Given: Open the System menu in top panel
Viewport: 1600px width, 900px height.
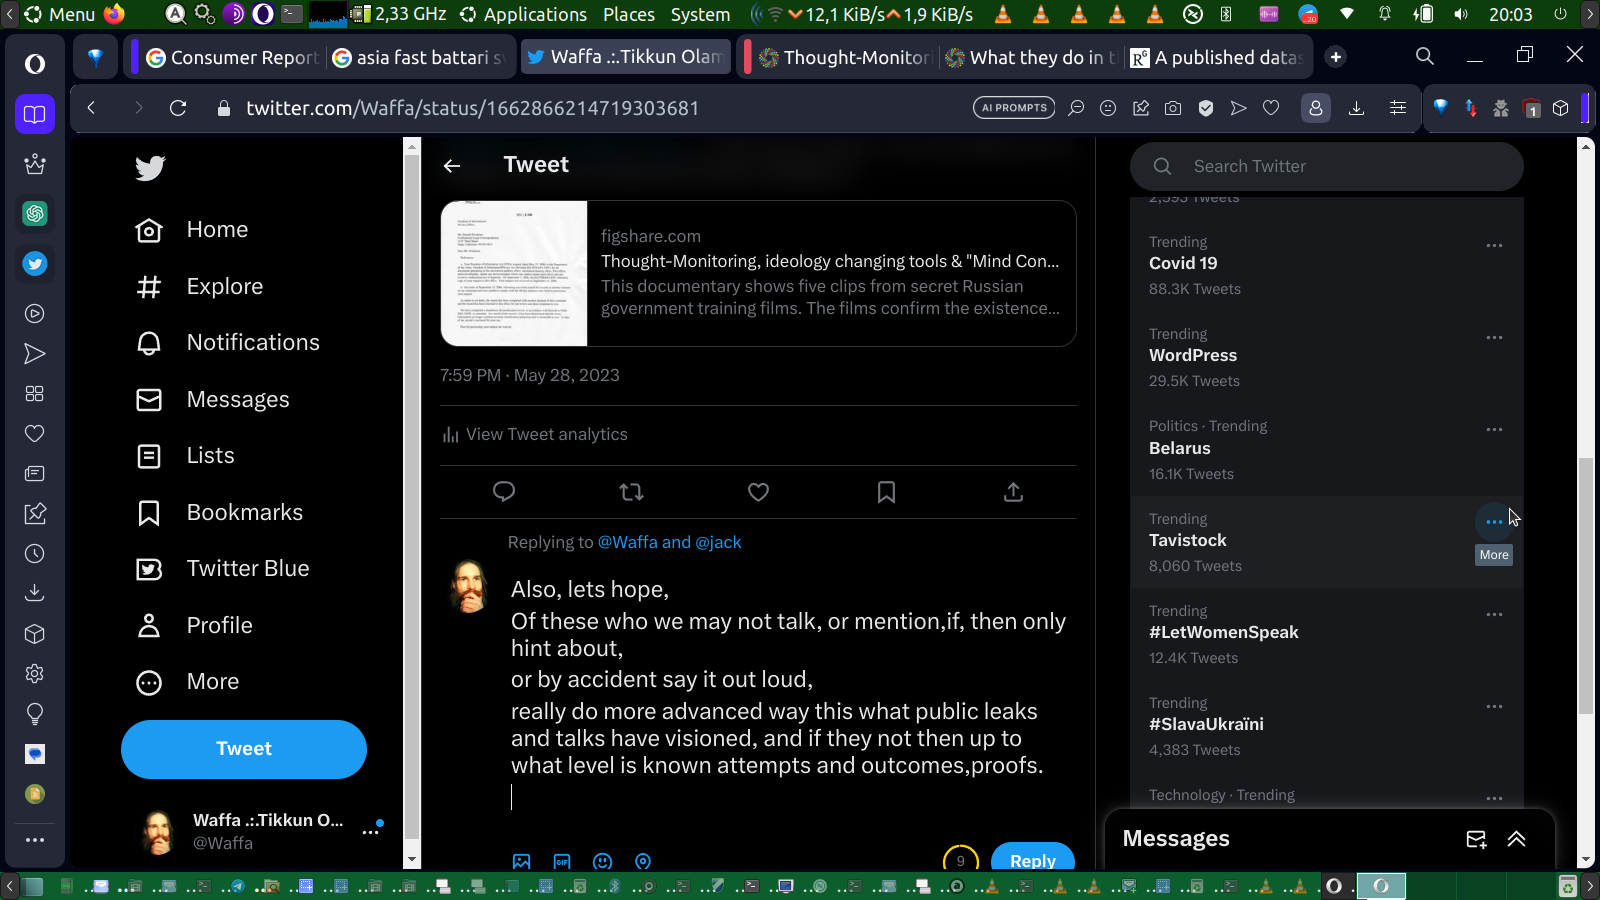Looking at the screenshot, I should (x=700, y=14).
